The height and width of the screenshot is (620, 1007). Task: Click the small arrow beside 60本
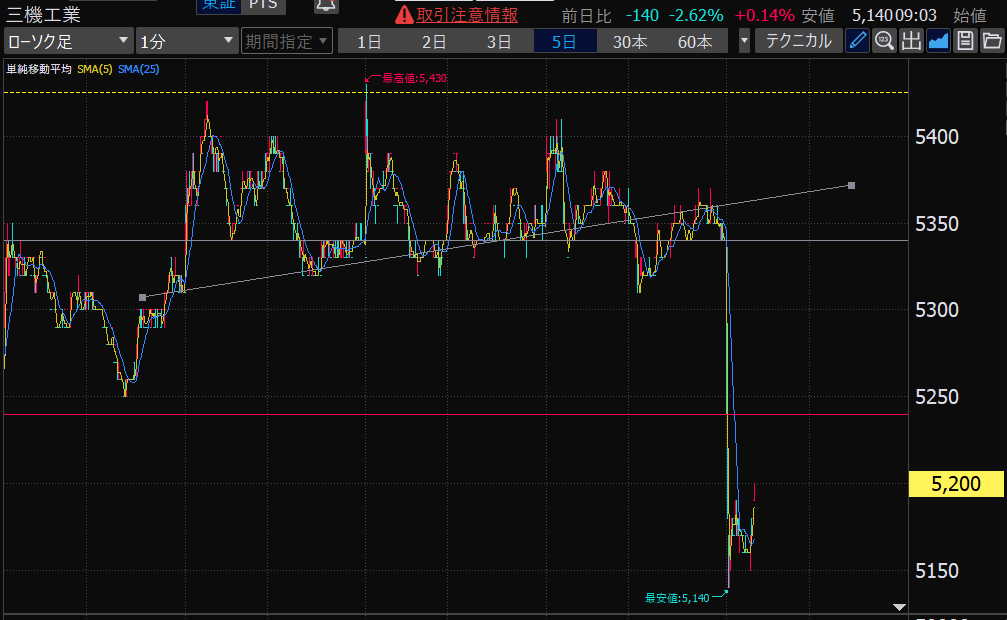point(744,41)
